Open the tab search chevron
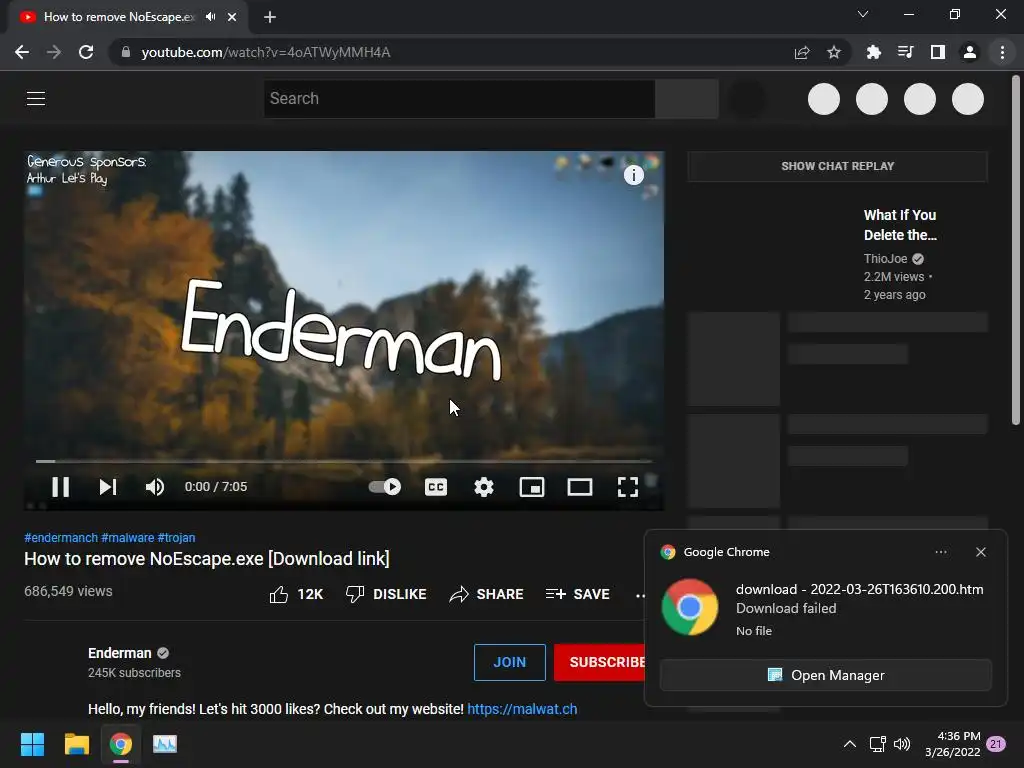 (x=863, y=14)
